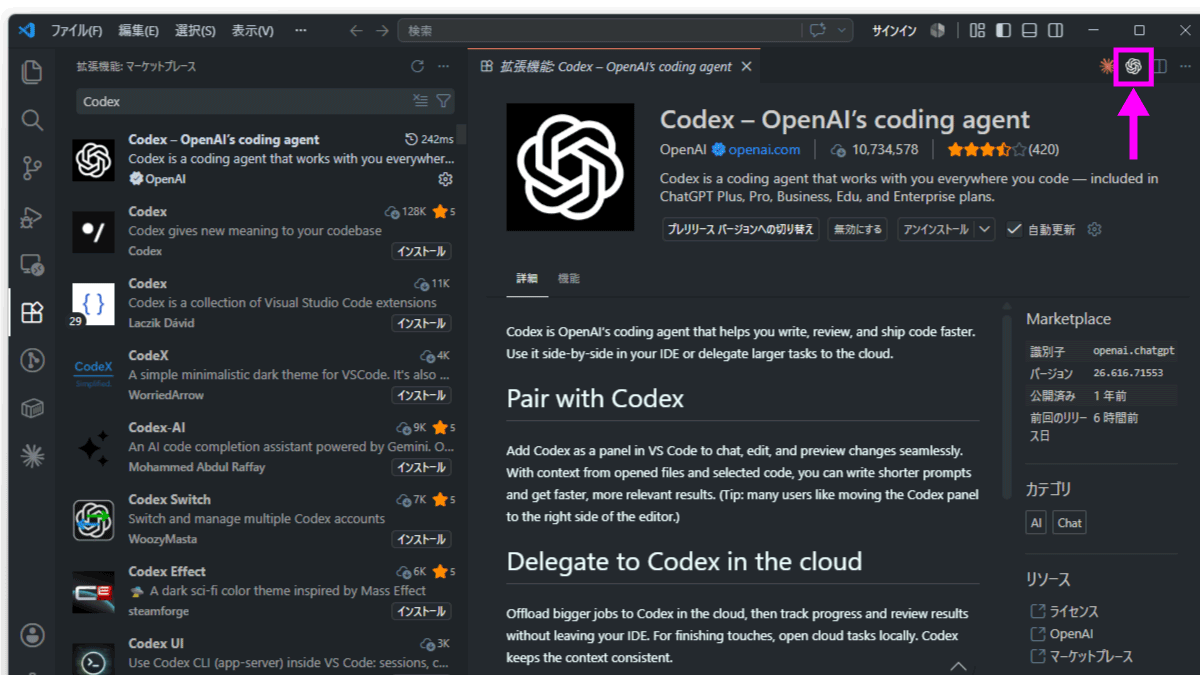Click the round icon beside サインイン
The height and width of the screenshot is (675, 1200).
click(x=938, y=31)
